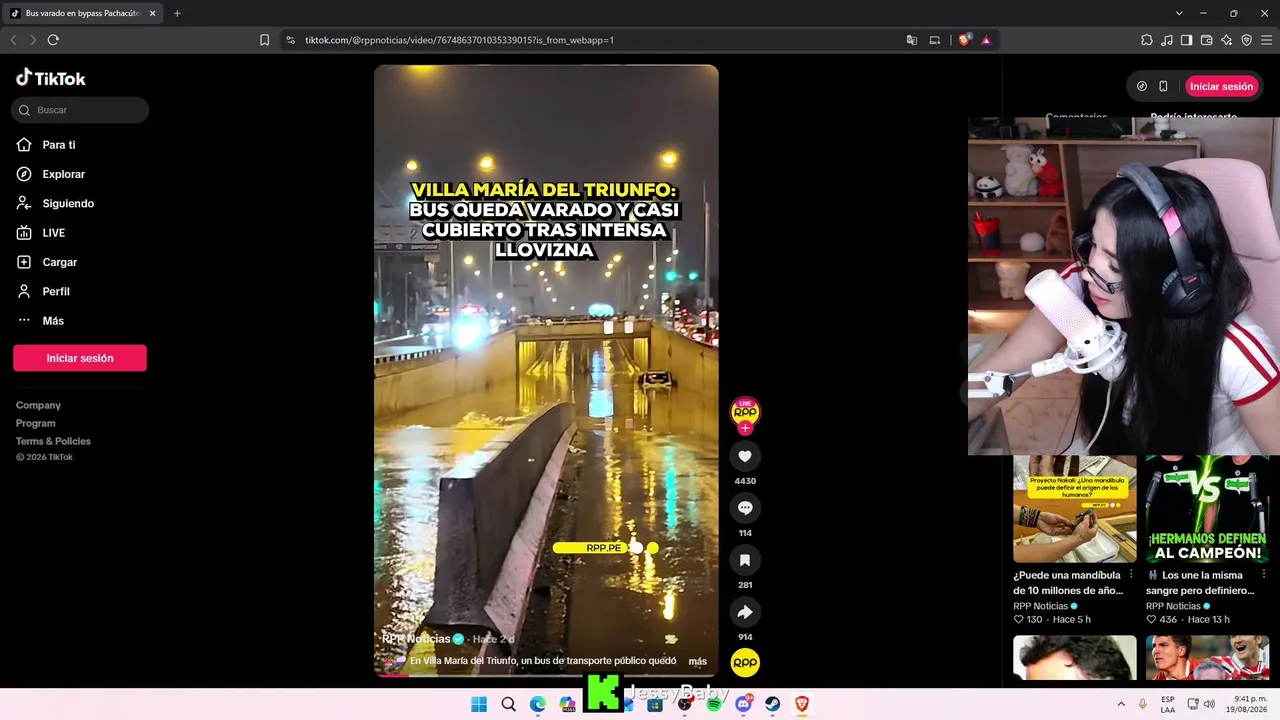Click the top-right Iniciar sesión button

(x=1221, y=86)
